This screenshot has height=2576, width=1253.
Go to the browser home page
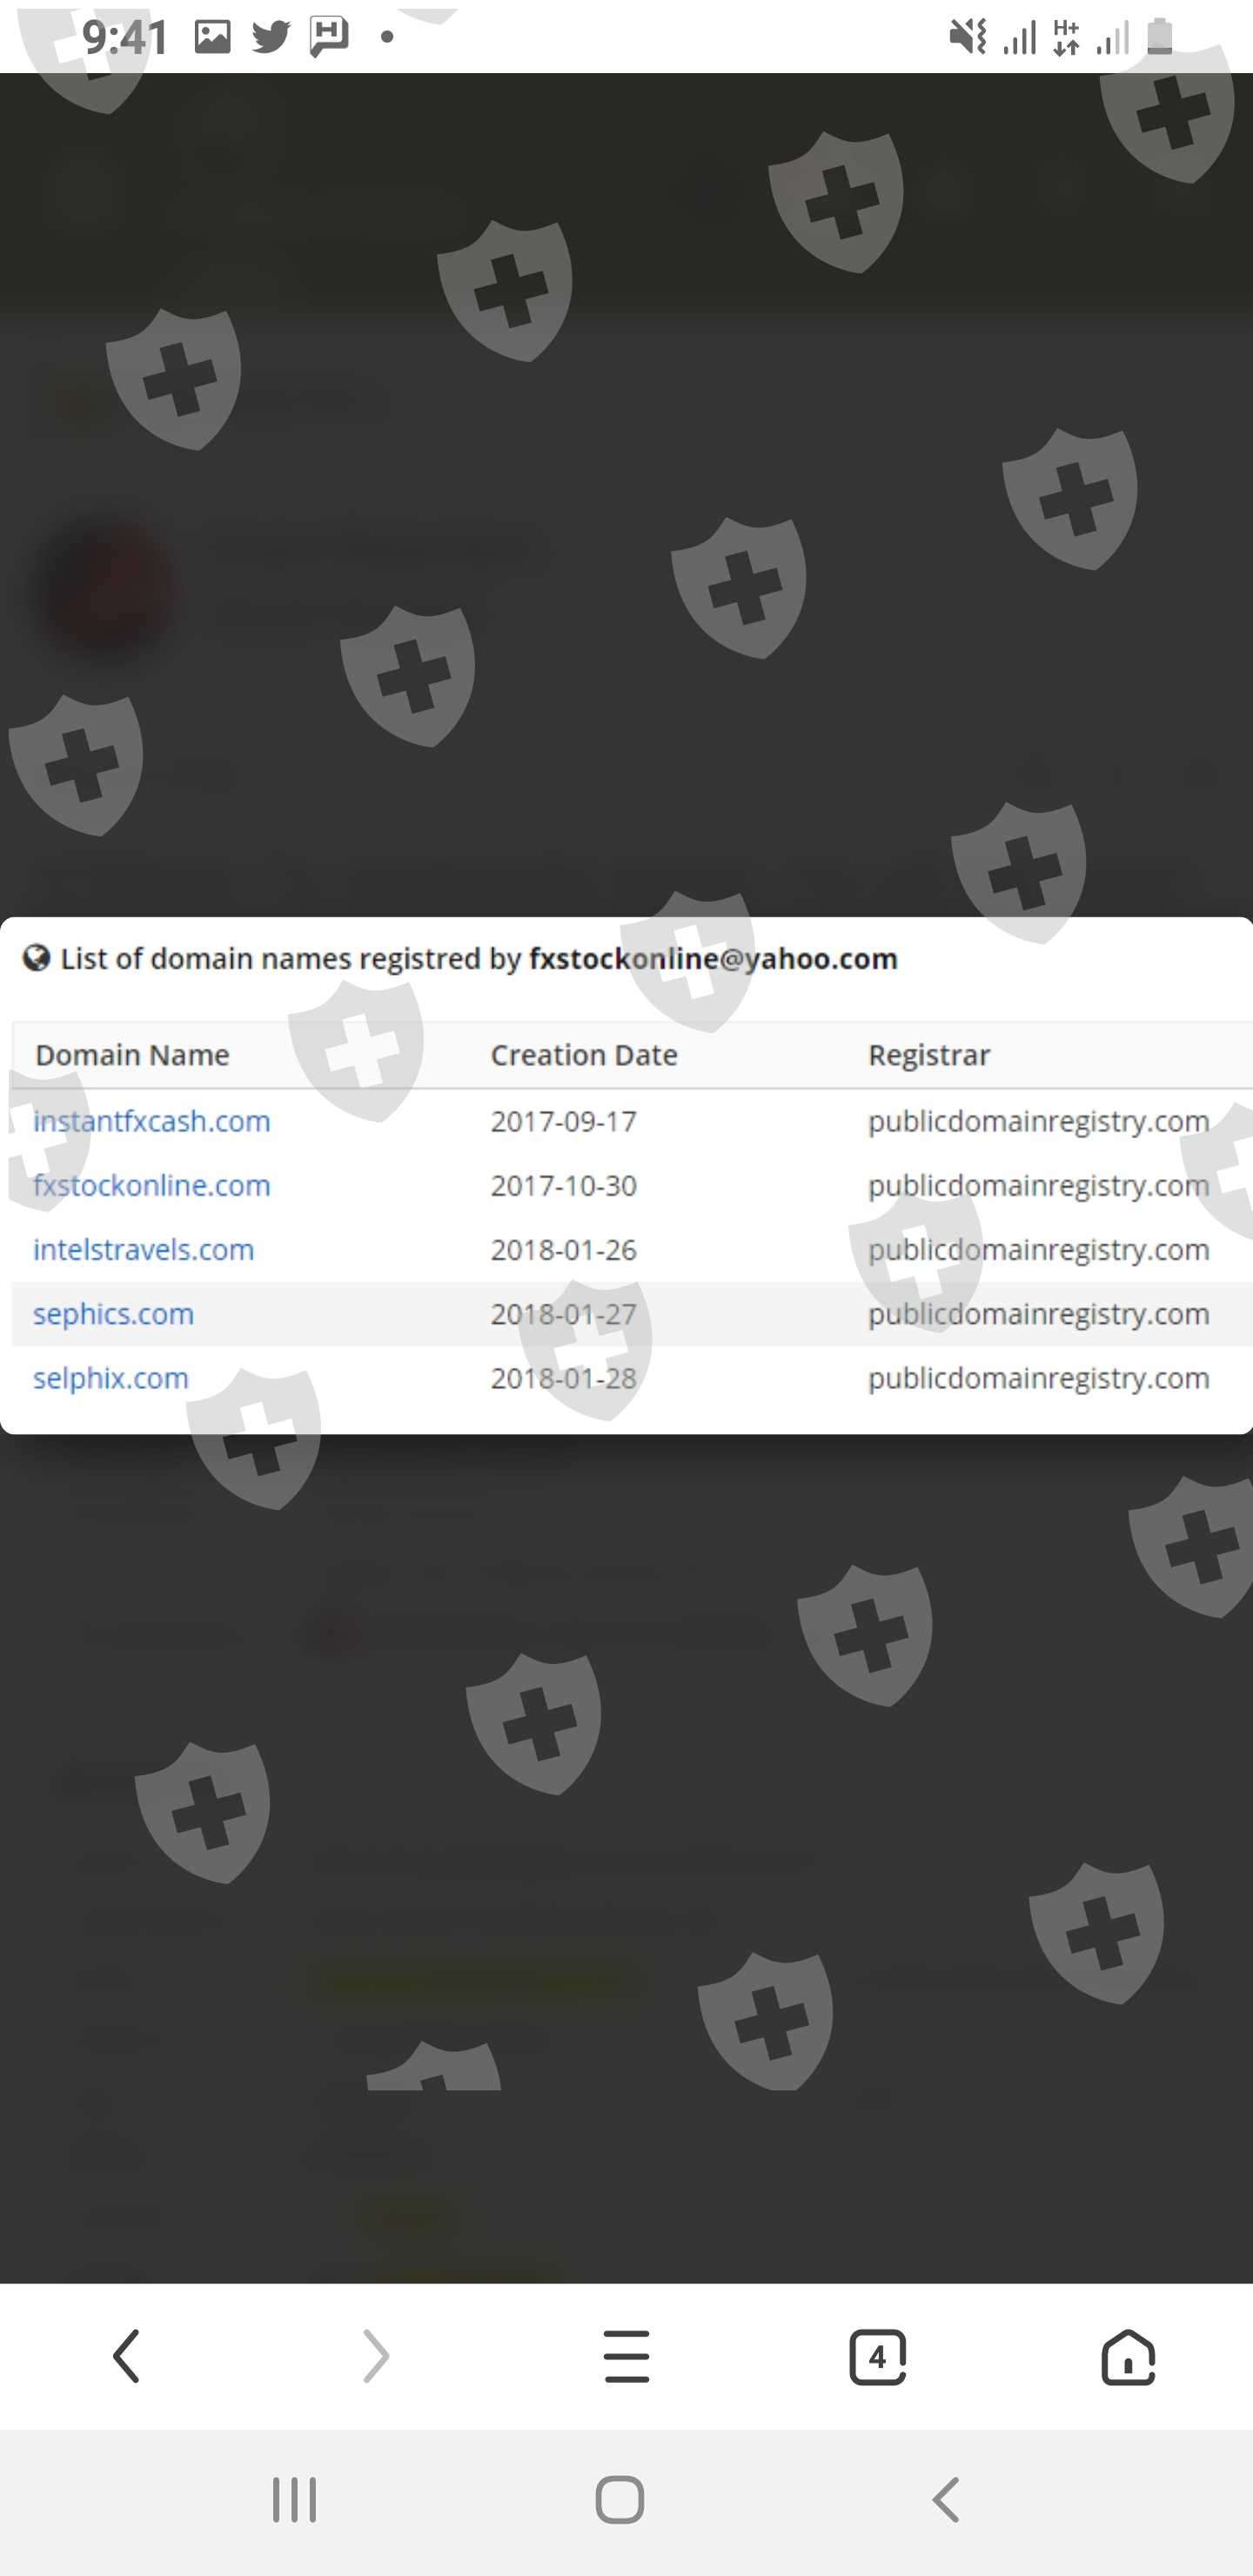(1127, 2355)
